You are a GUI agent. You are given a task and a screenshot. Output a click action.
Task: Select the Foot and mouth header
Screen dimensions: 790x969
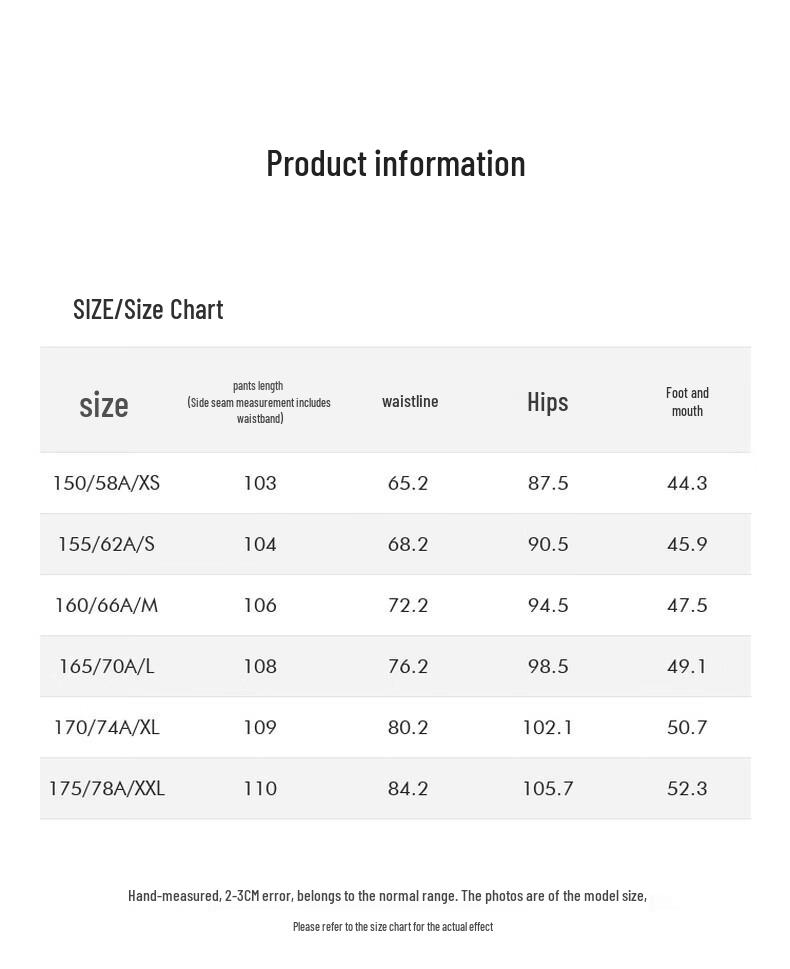coord(687,402)
